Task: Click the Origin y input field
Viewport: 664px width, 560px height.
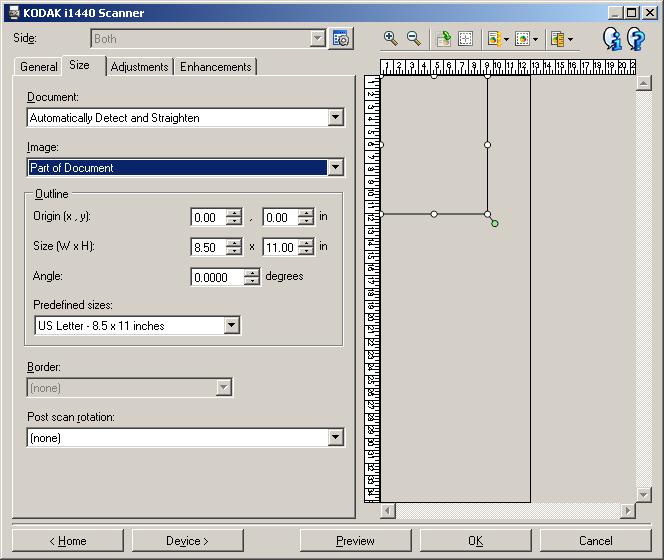Action: (x=281, y=218)
